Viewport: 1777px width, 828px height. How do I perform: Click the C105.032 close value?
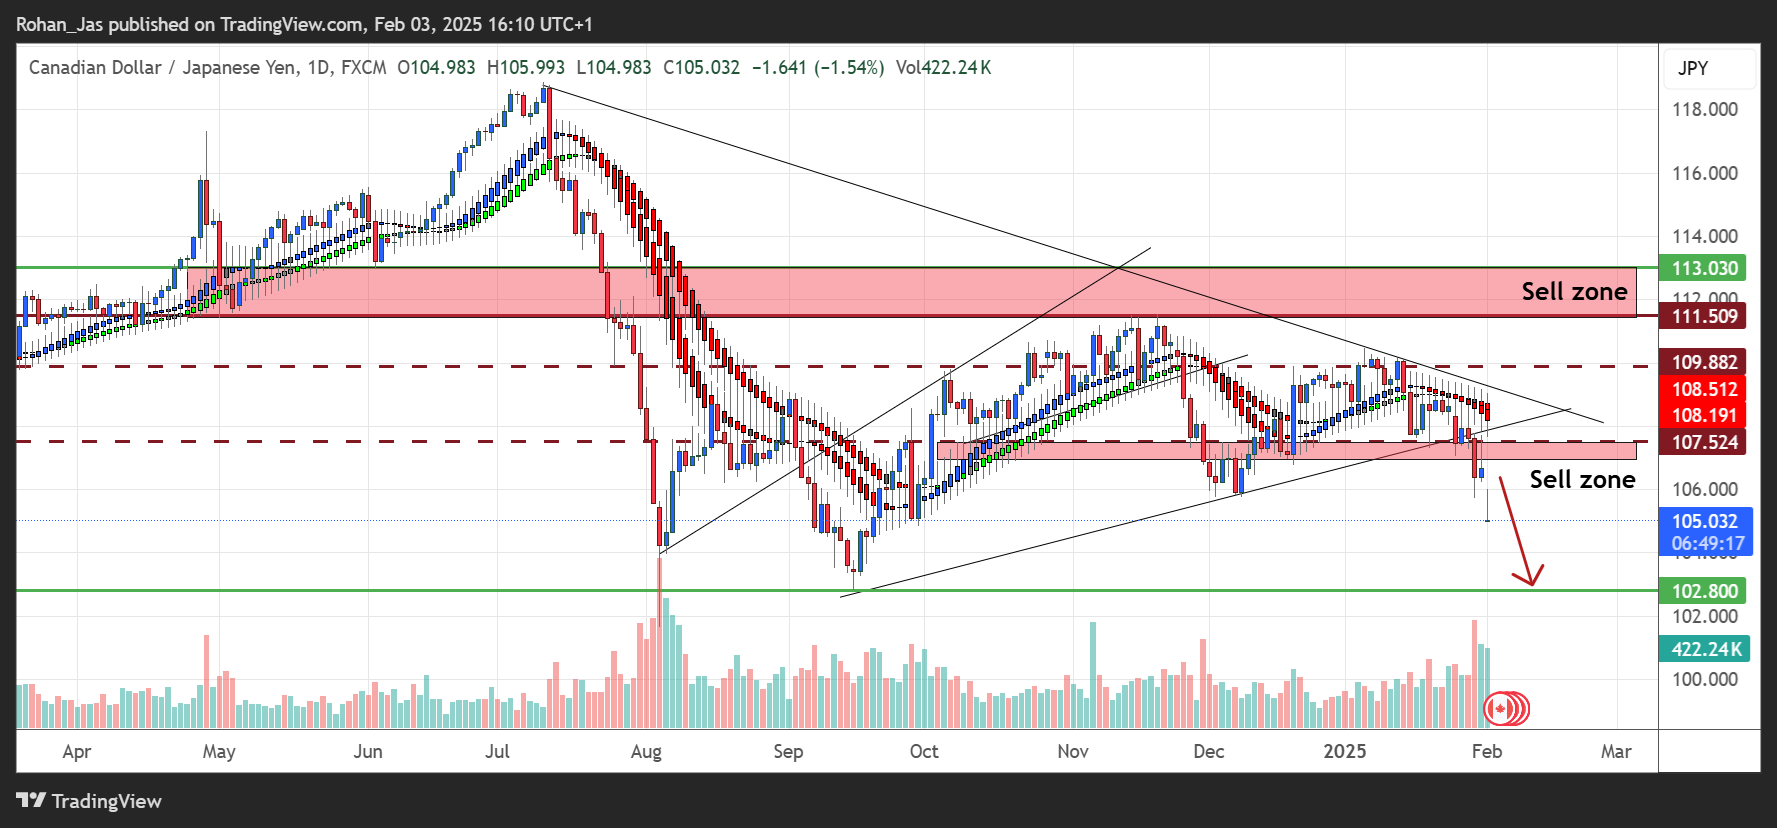(701, 67)
